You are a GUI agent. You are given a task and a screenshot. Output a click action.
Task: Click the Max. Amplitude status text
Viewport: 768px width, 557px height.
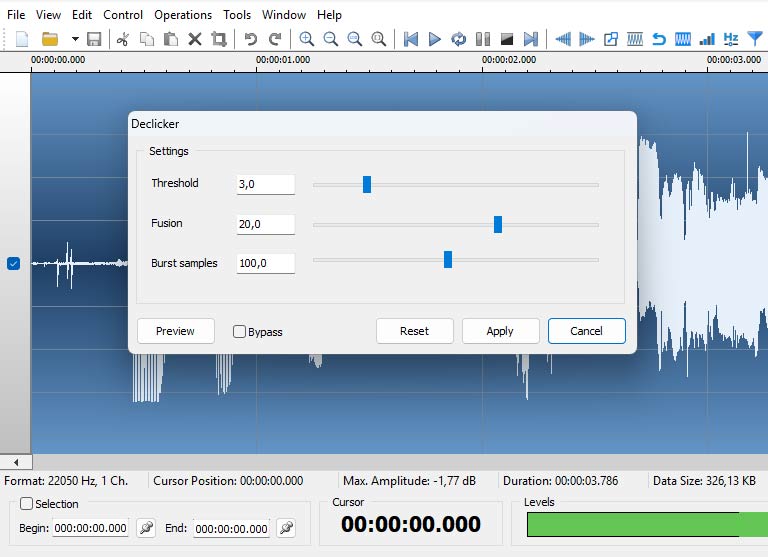pyautogui.click(x=409, y=481)
